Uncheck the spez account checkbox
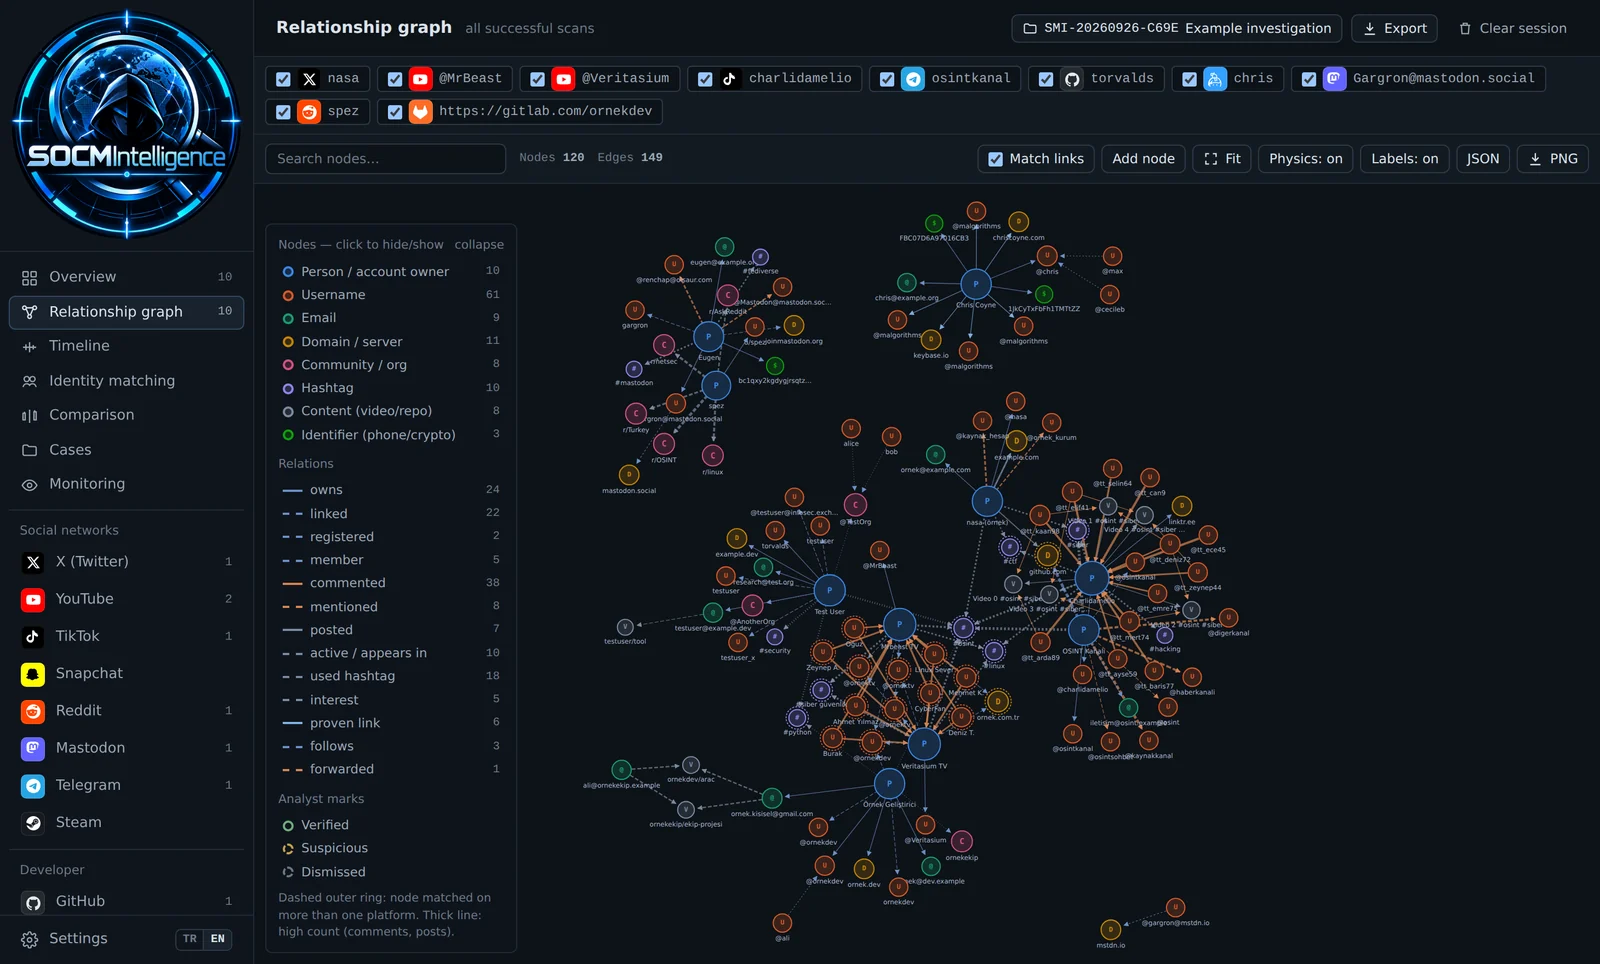The width and height of the screenshot is (1600, 964). pyautogui.click(x=283, y=112)
